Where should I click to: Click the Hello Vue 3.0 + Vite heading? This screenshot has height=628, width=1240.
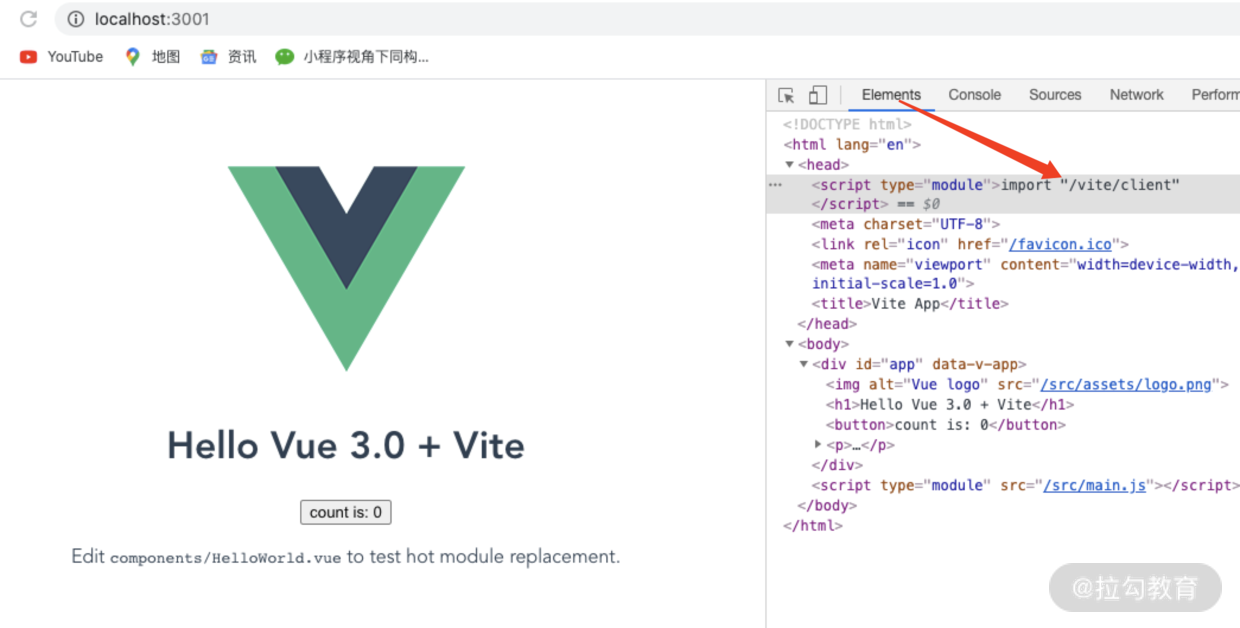pyautogui.click(x=346, y=446)
